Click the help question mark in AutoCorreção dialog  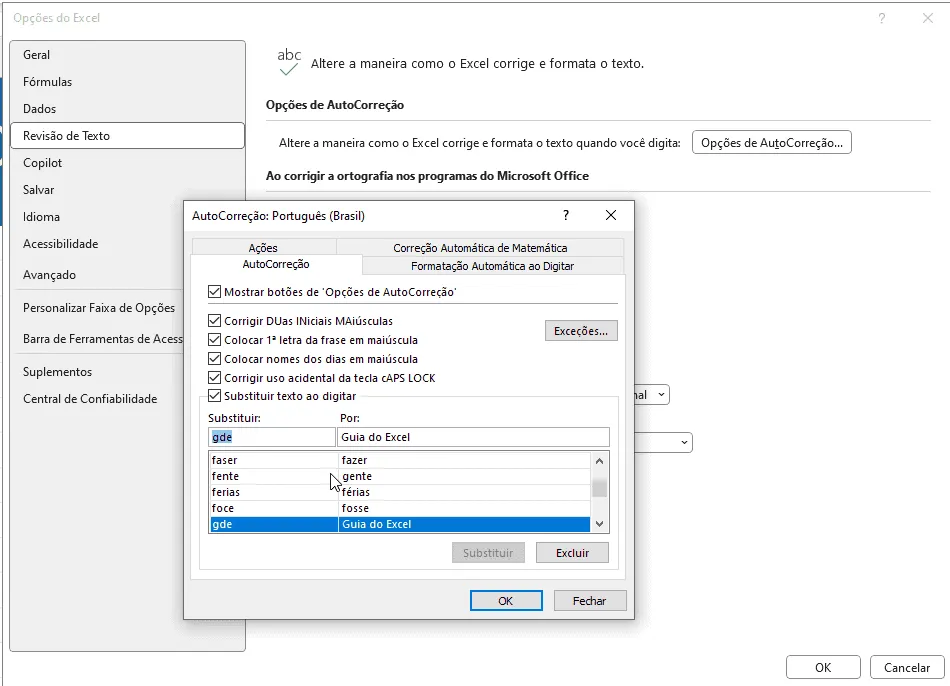(566, 215)
